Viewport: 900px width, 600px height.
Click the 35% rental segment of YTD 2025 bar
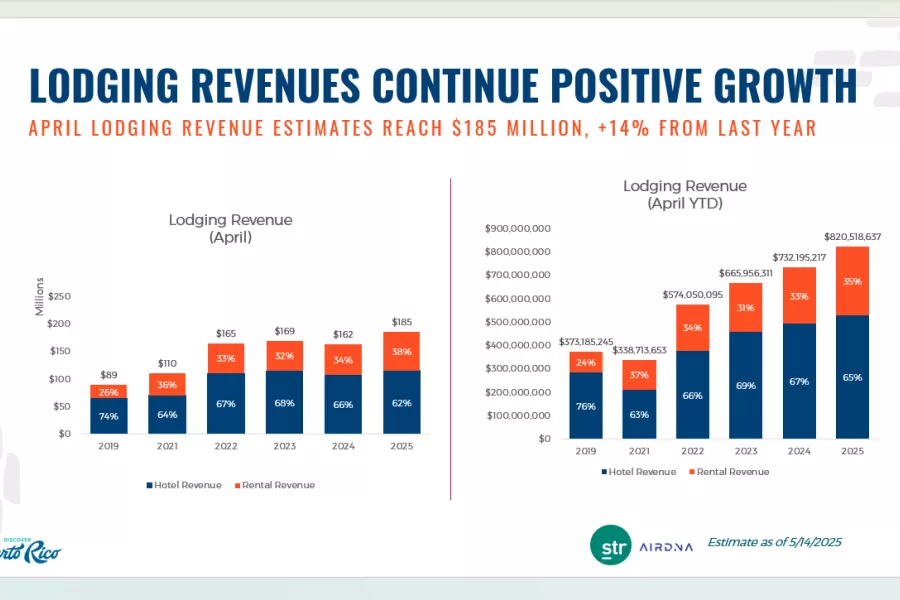tap(852, 281)
